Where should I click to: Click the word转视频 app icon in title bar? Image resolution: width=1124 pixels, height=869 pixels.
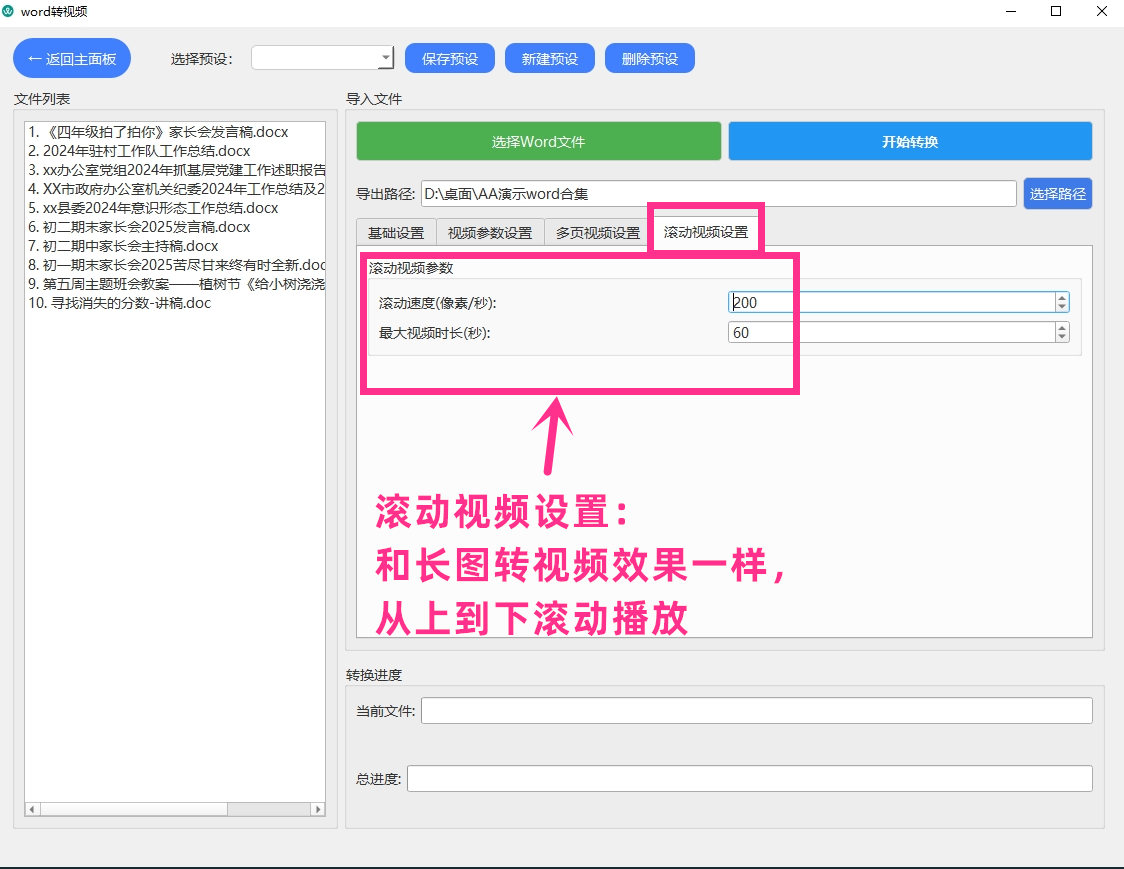[8, 11]
